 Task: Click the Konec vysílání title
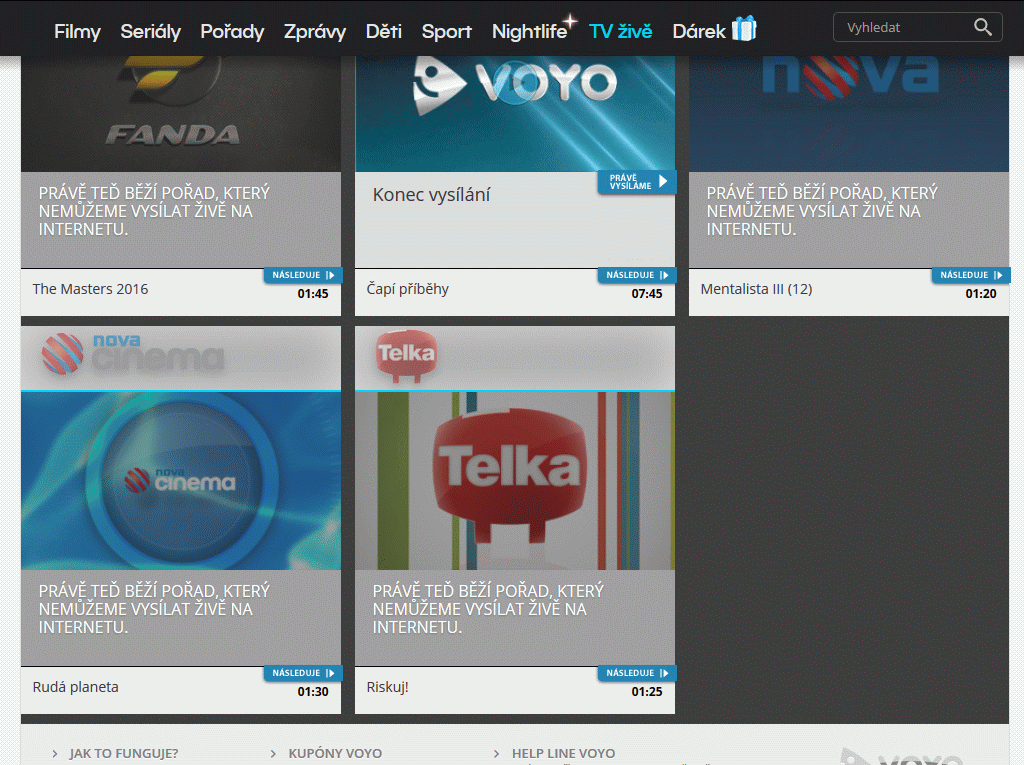pos(431,195)
